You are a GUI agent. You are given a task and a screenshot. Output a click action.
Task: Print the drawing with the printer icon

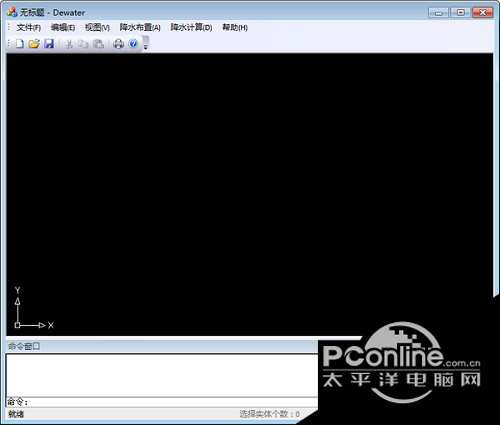tap(118, 44)
